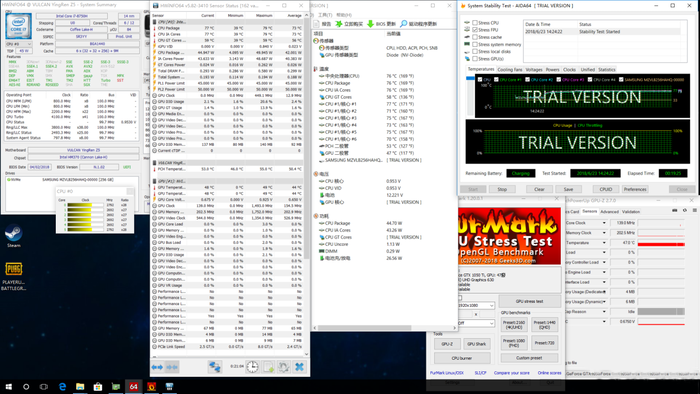Open GPU-Z Validation tab
700x394 pixels.
click(x=631, y=212)
